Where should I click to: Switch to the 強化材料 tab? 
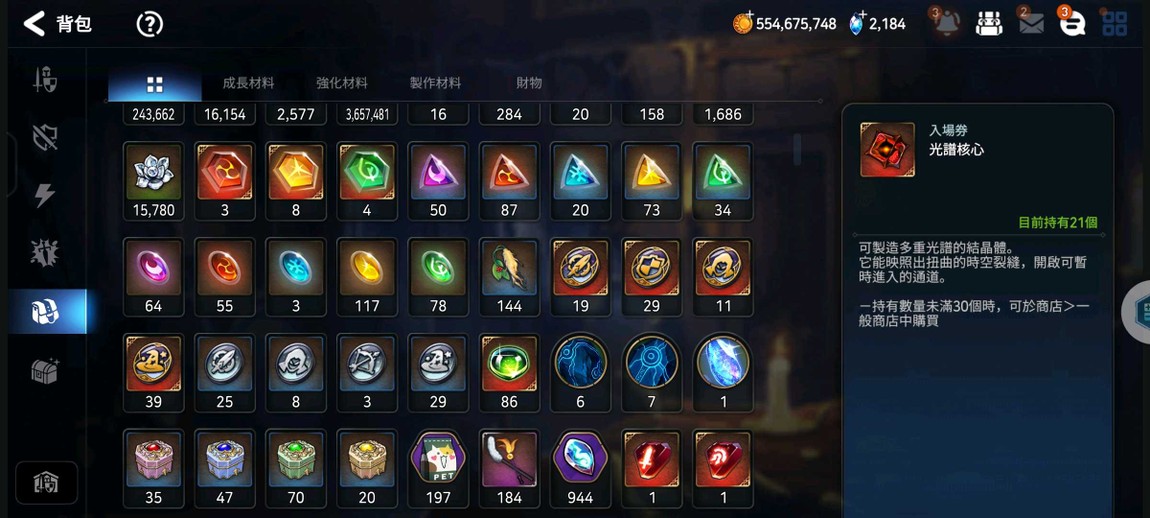point(342,83)
